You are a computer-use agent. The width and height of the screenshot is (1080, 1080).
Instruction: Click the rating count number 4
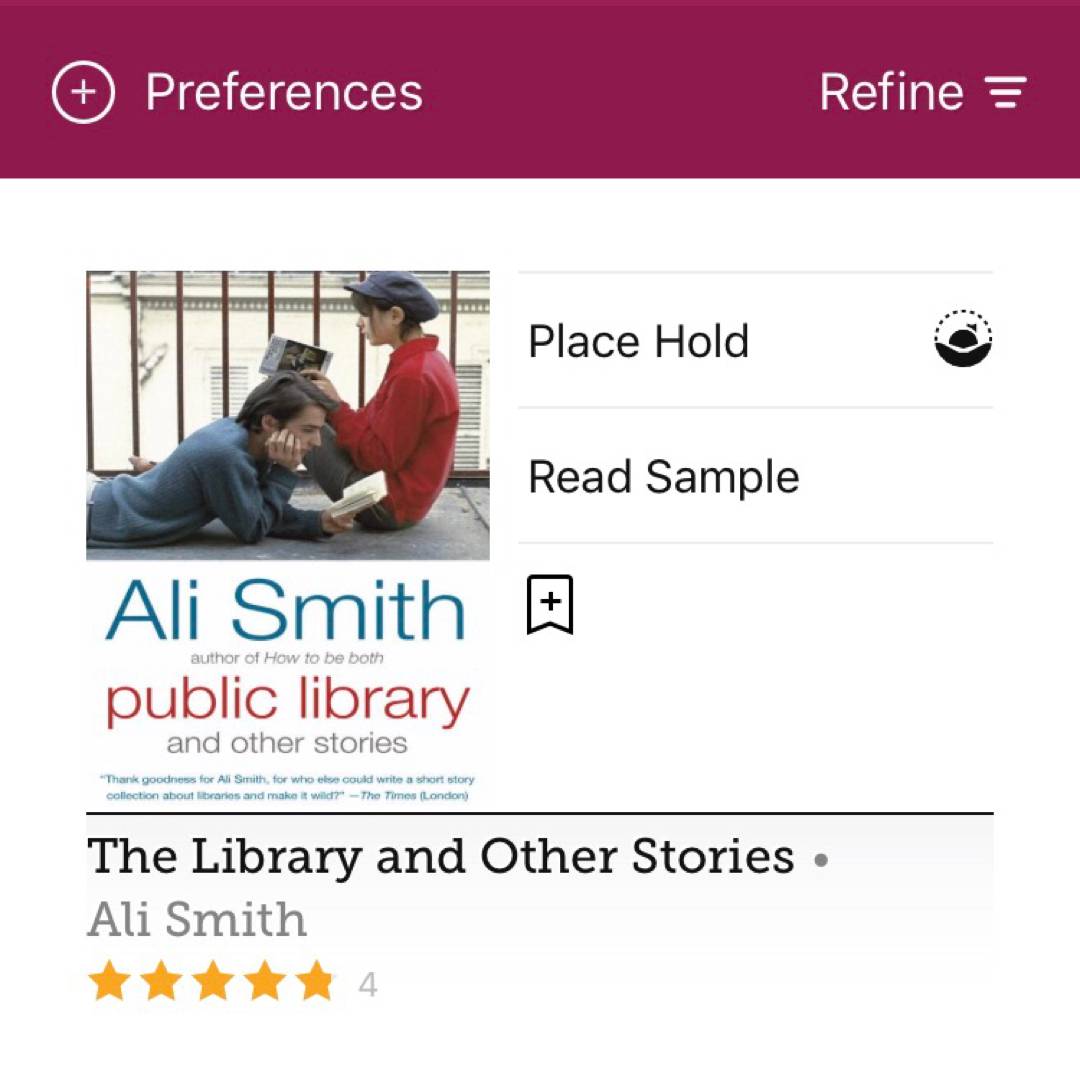367,985
